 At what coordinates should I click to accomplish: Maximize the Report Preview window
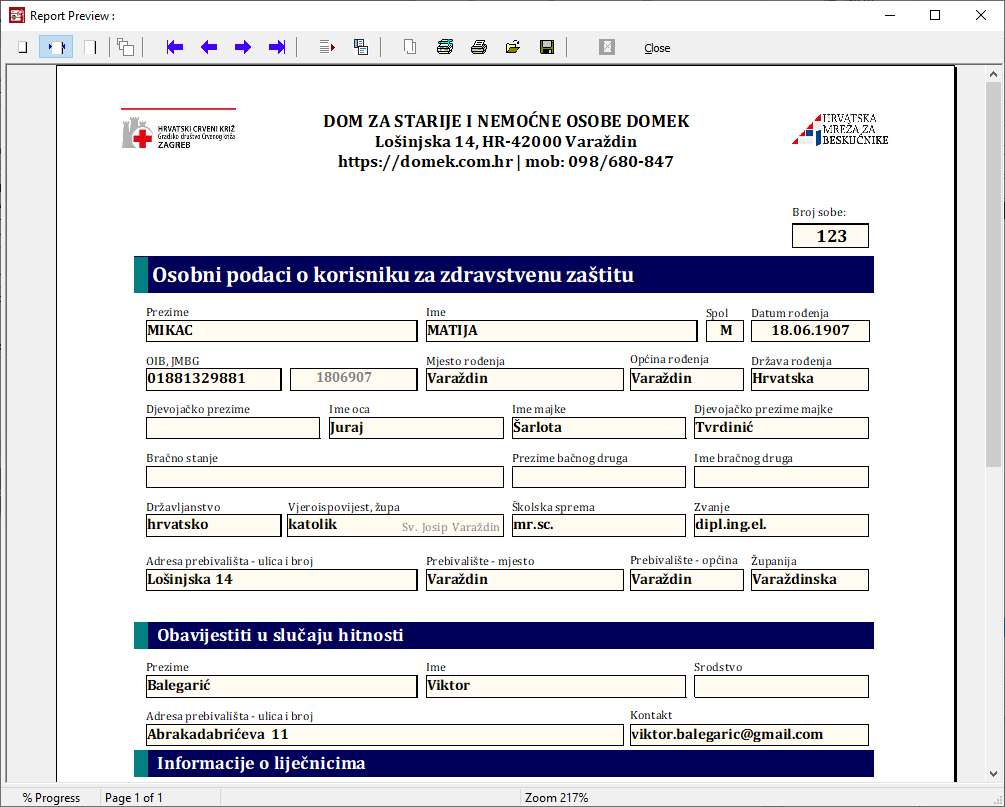pyautogui.click(x=935, y=15)
